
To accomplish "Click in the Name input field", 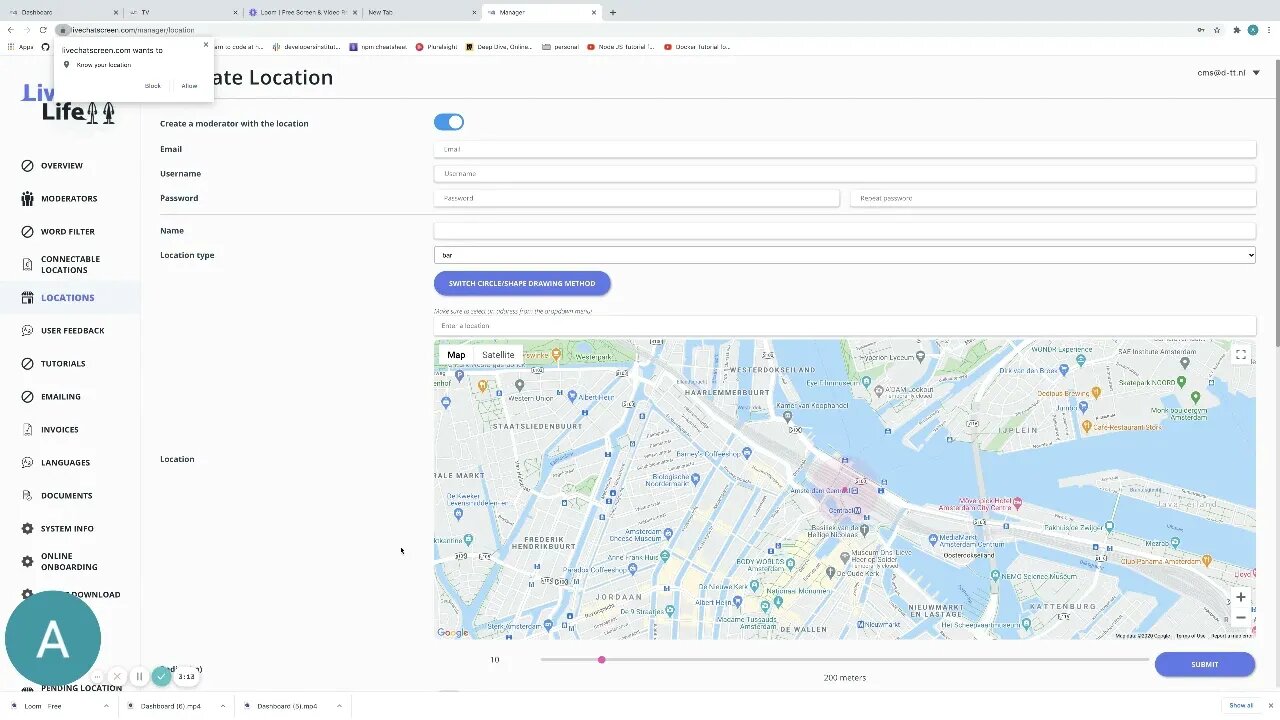I will (844, 231).
